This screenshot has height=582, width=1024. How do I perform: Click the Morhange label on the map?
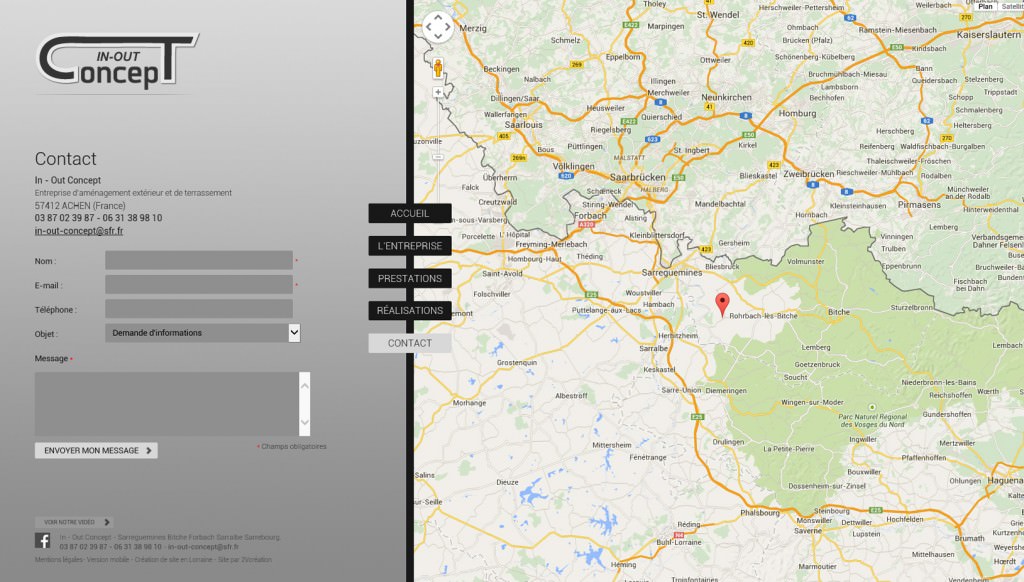click(470, 403)
